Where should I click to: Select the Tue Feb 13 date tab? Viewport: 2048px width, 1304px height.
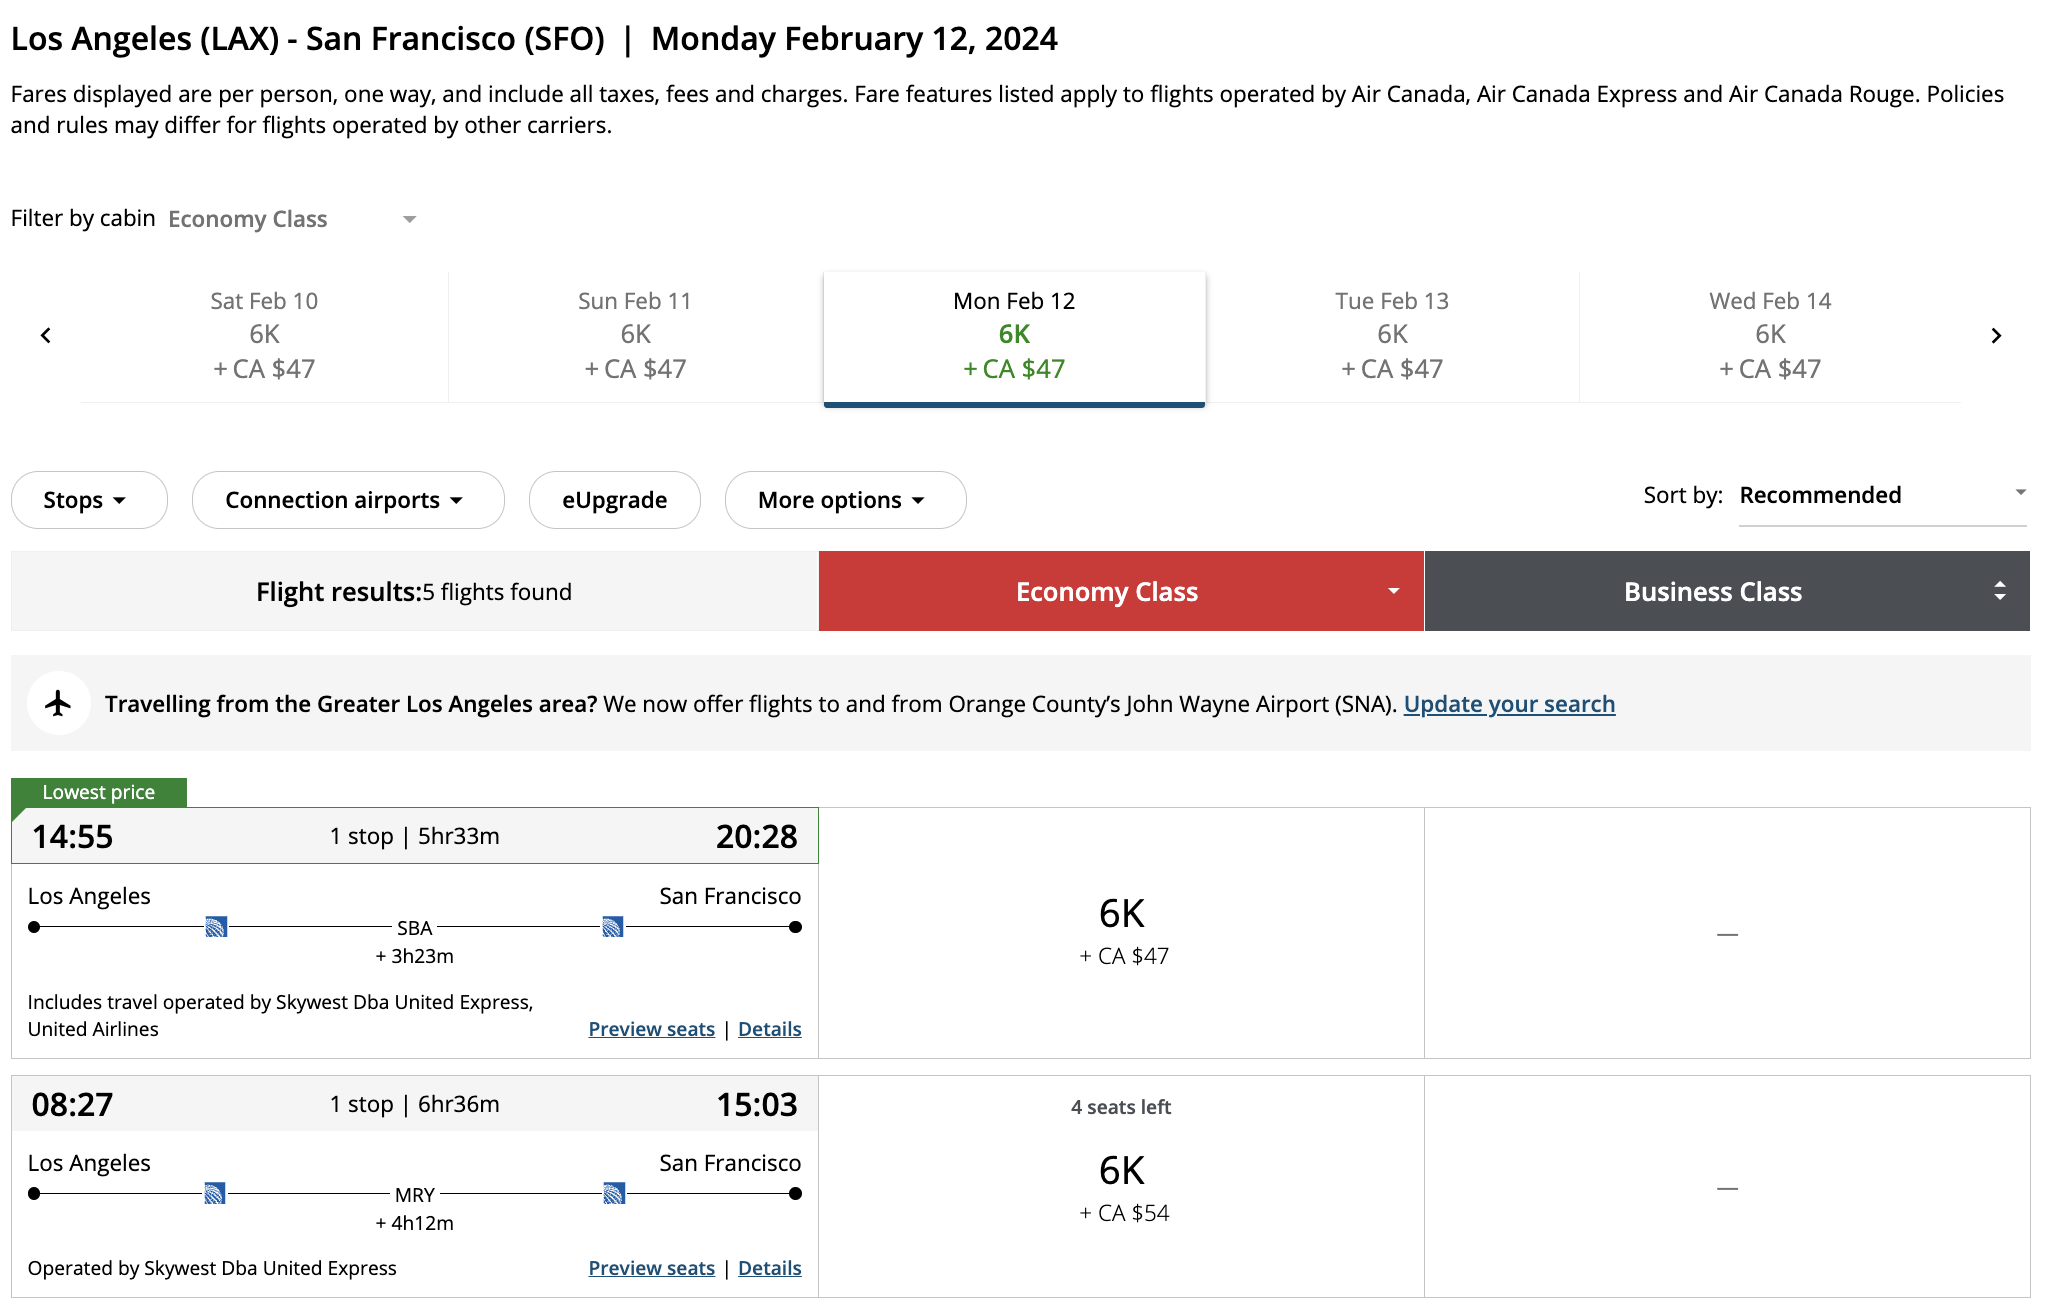pos(1391,335)
